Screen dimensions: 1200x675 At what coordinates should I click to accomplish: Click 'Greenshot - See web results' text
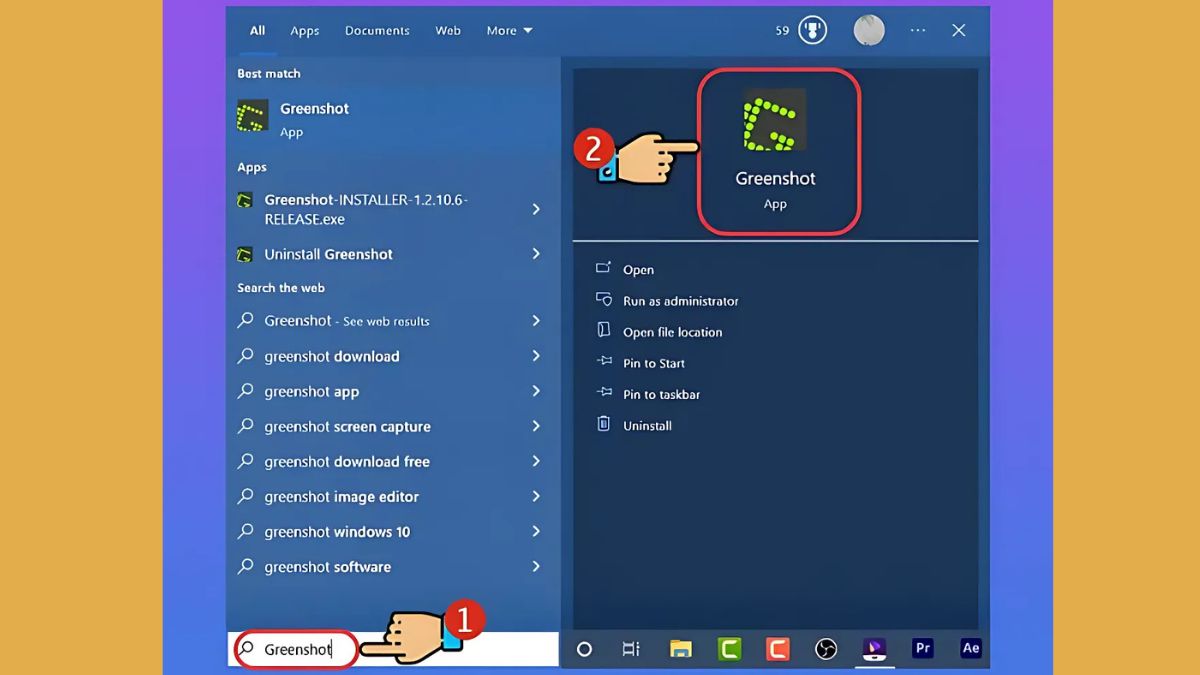pyautogui.click(x=346, y=321)
